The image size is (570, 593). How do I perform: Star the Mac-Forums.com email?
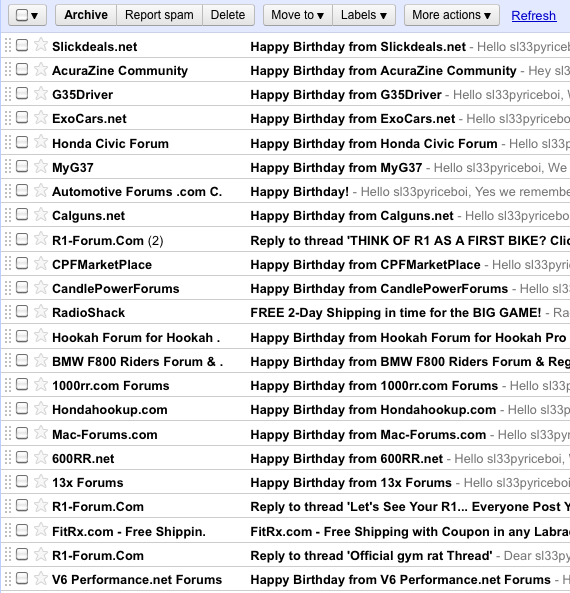[x=40, y=433]
